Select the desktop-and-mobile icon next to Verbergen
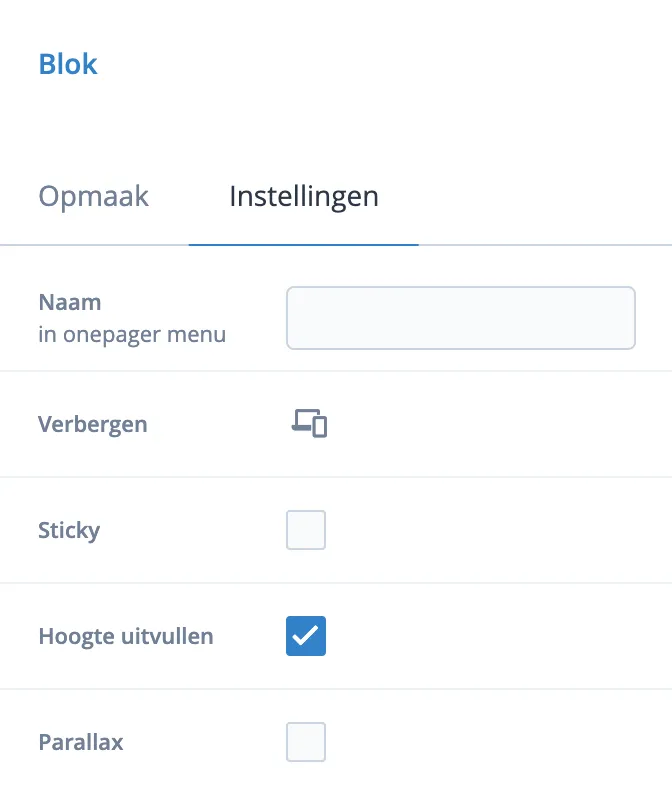This screenshot has height=810, width=672. pos(305,423)
